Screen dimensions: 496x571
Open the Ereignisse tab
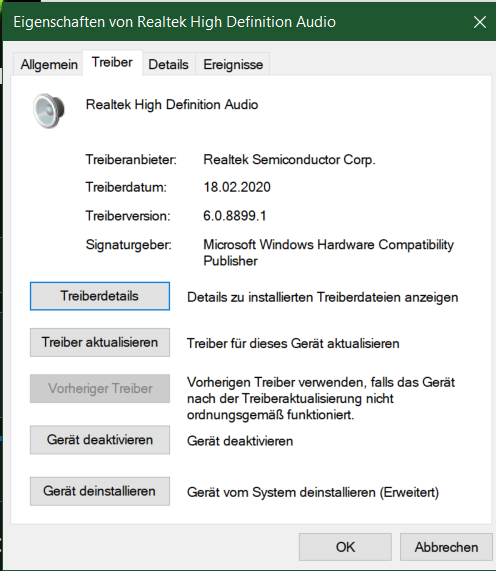(x=233, y=64)
